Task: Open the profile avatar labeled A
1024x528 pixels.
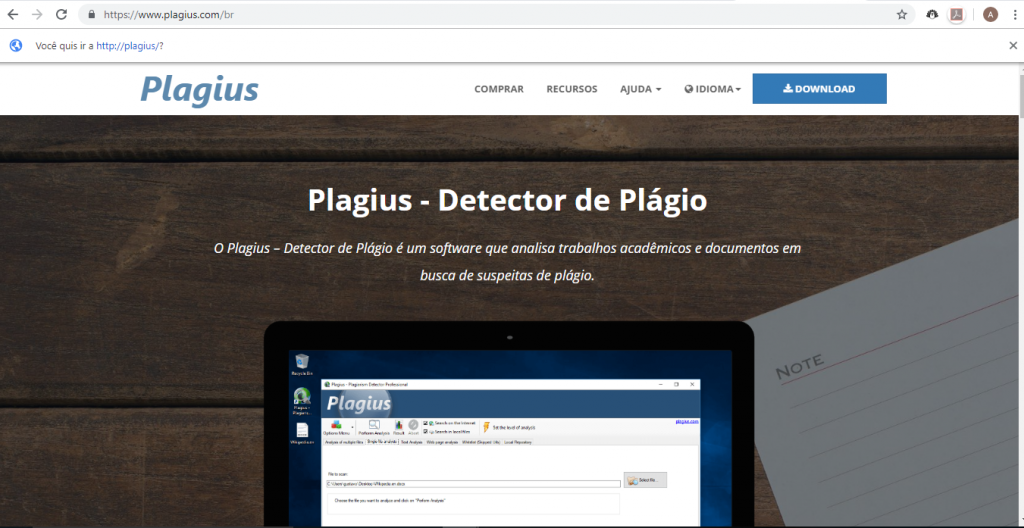Action: (x=991, y=14)
